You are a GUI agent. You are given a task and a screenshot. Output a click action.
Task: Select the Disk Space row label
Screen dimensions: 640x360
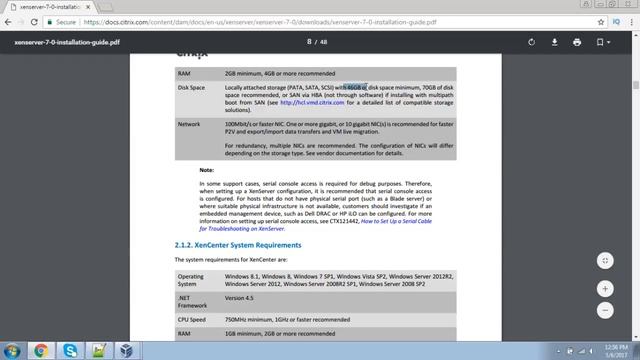191,87
